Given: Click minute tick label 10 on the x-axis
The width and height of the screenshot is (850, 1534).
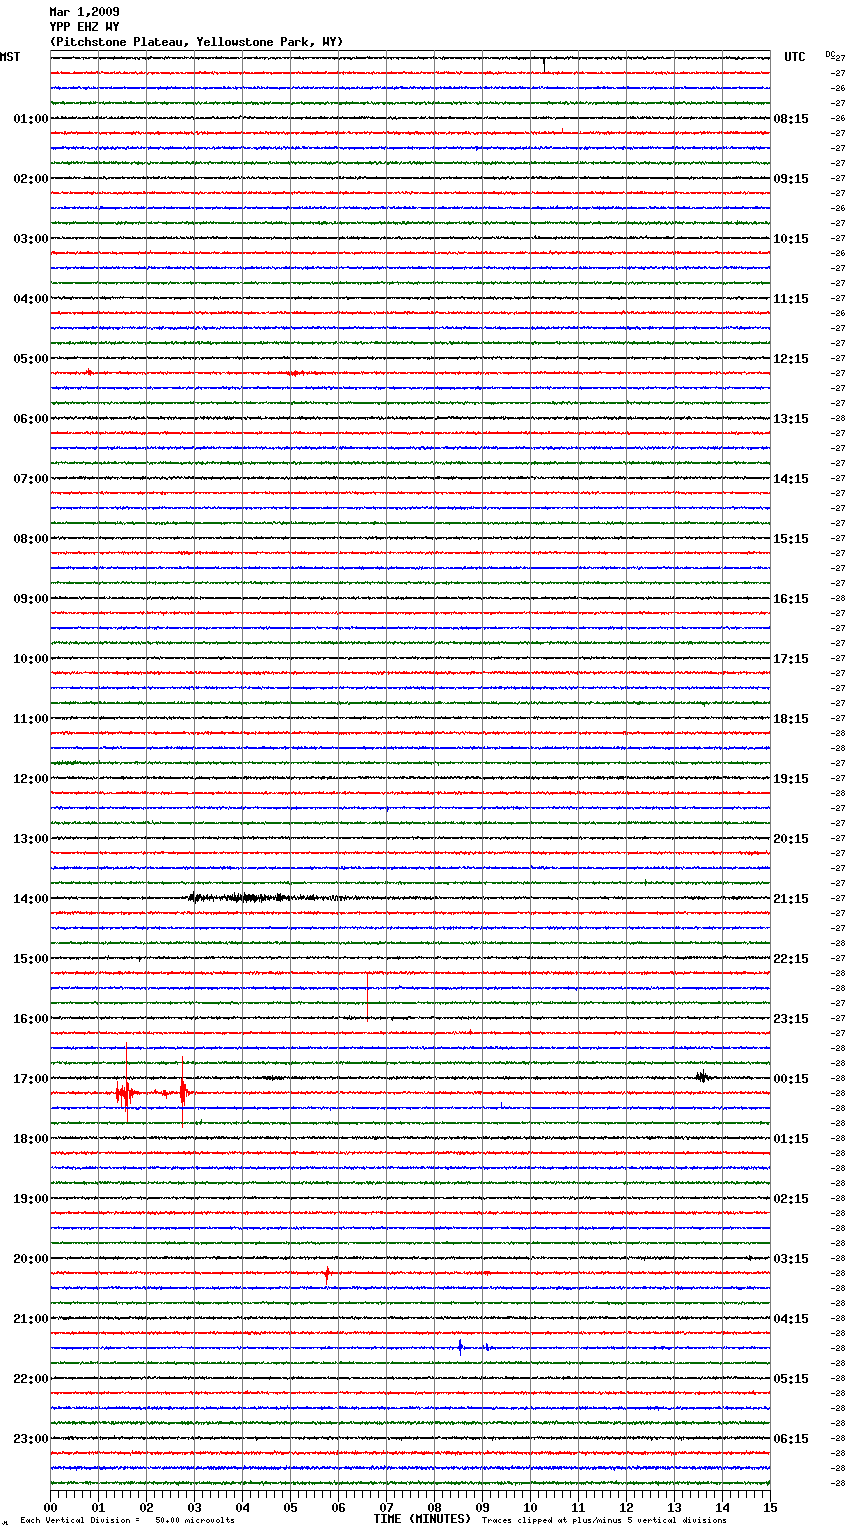Looking at the screenshot, I should pyautogui.click(x=530, y=1507).
